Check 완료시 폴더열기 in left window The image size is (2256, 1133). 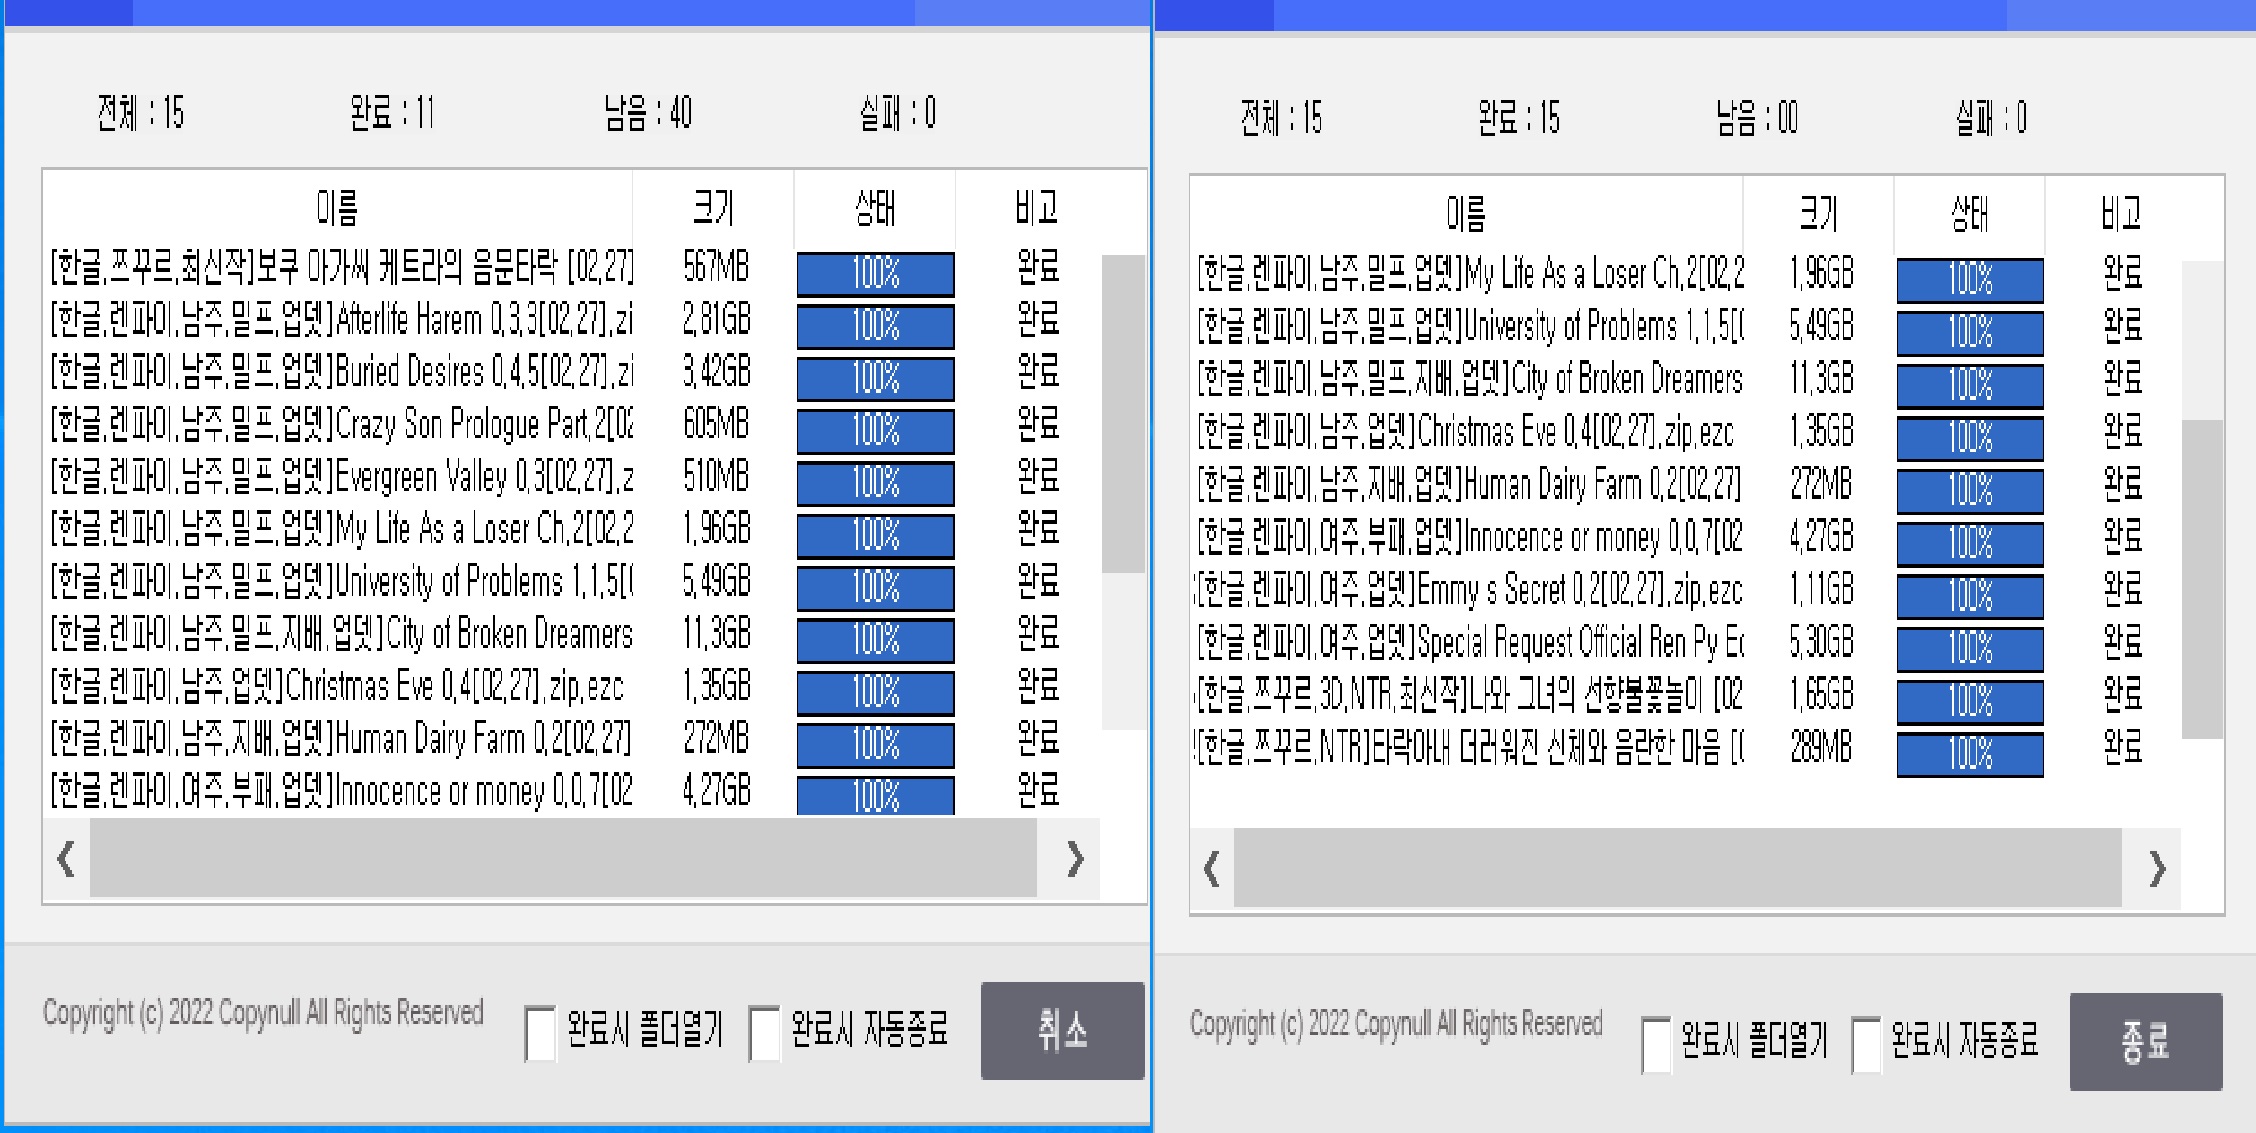[x=540, y=1033]
